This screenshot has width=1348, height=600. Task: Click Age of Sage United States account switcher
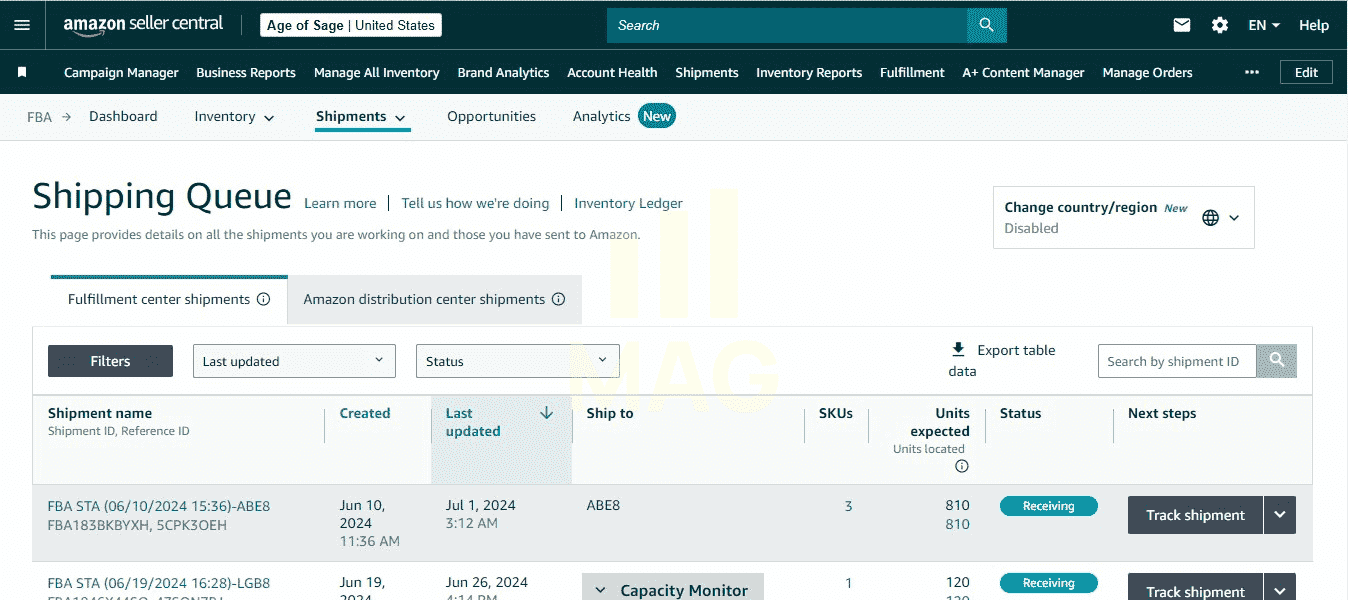coord(351,25)
